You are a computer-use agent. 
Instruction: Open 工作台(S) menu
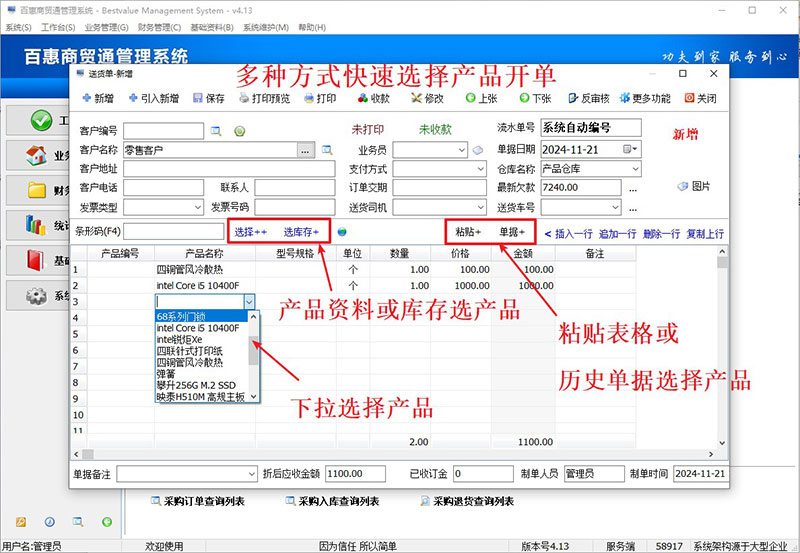click(58, 28)
